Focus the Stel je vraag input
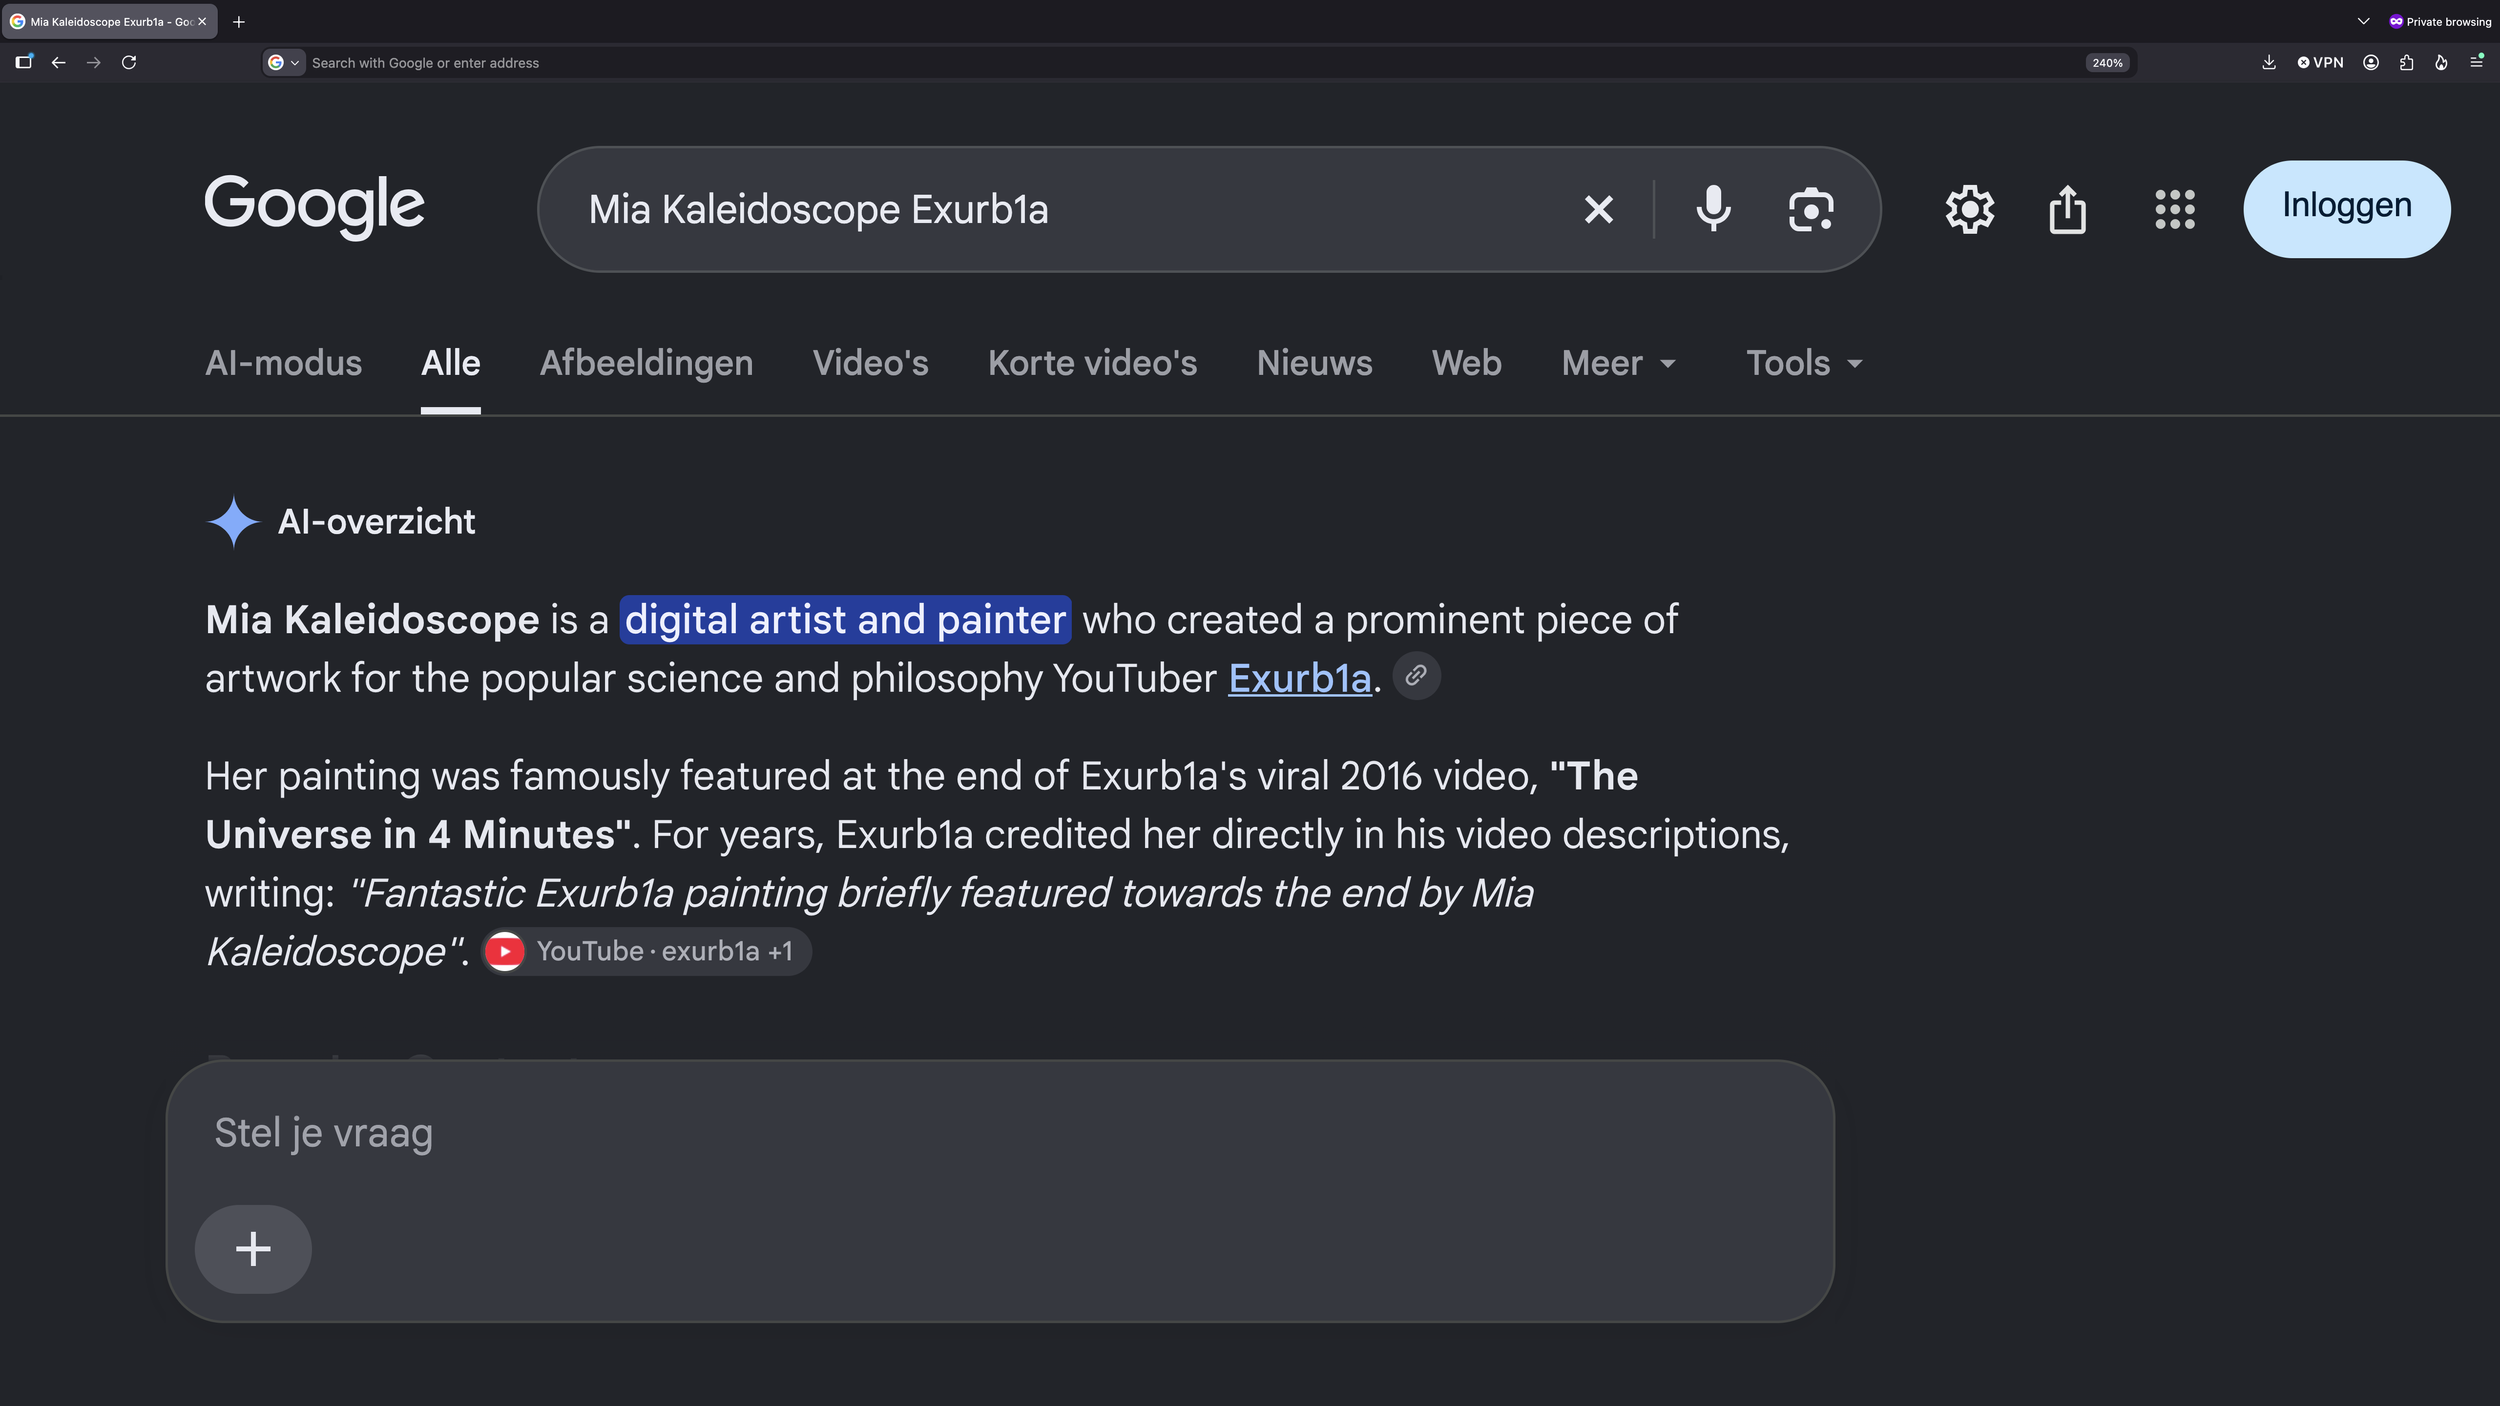Image resolution: width=2500 pixels, height=1406 pixels. pyautogui.click(x=1000, y=1133)
